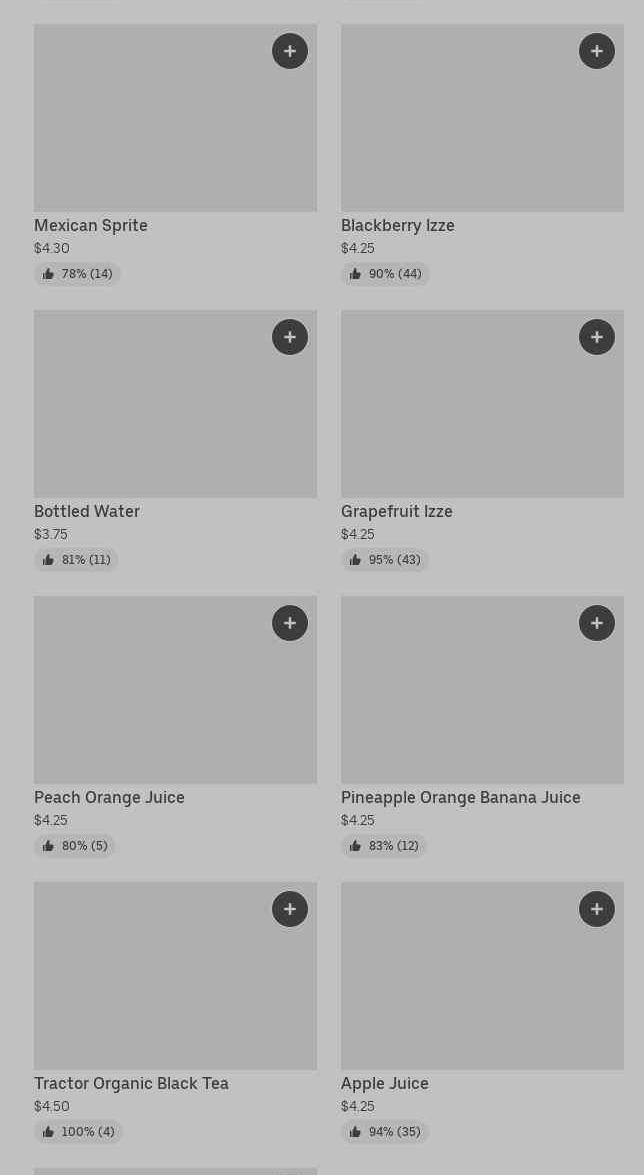Click plus icon on Bottled Water

[290, 337]
